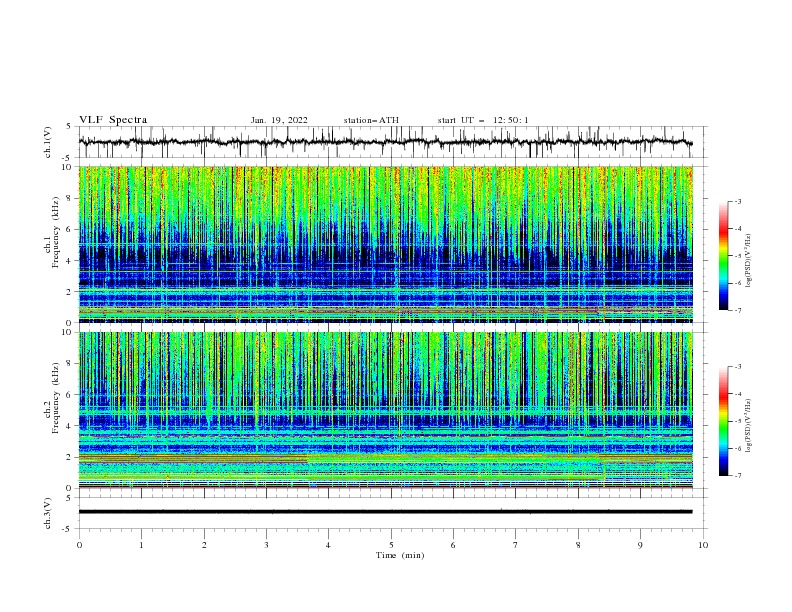Click the ch.1 PSD color bar

(724, 256)
